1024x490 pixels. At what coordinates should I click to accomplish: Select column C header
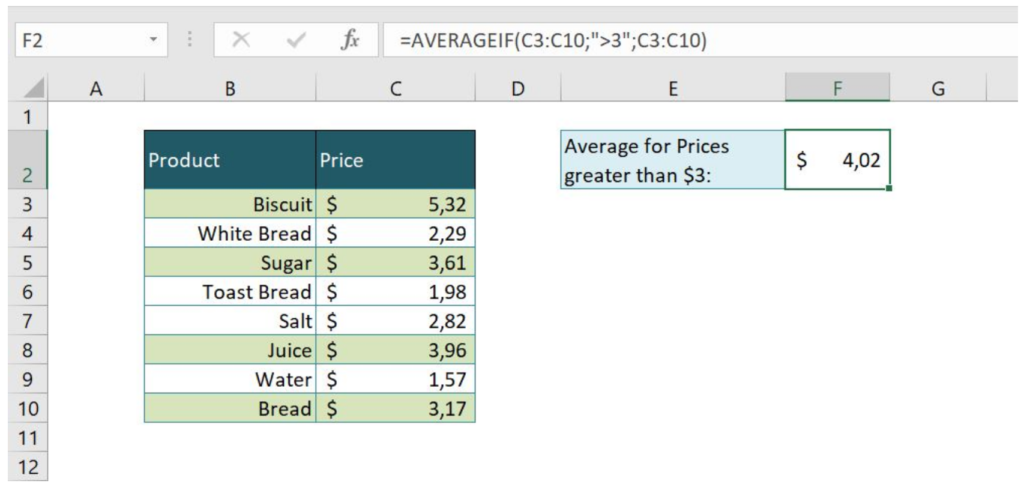(396, 88)
